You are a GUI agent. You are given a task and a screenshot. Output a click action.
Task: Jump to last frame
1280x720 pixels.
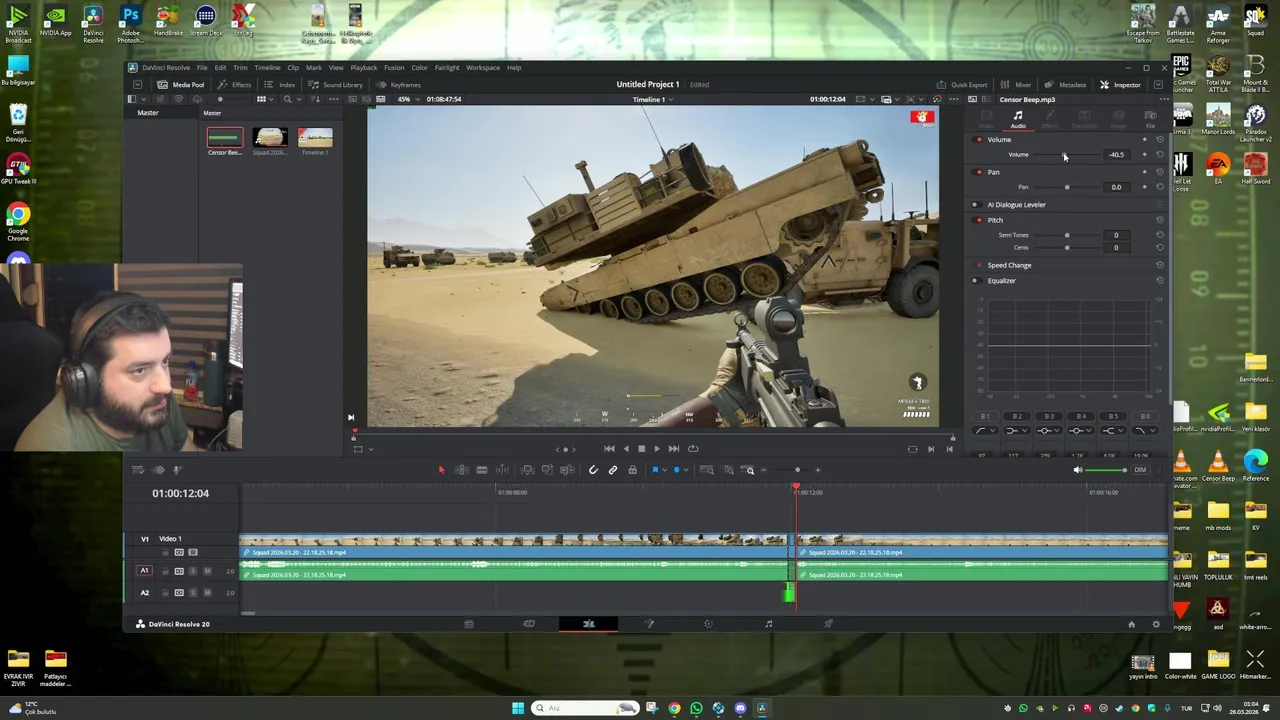(x=674, y=449)
